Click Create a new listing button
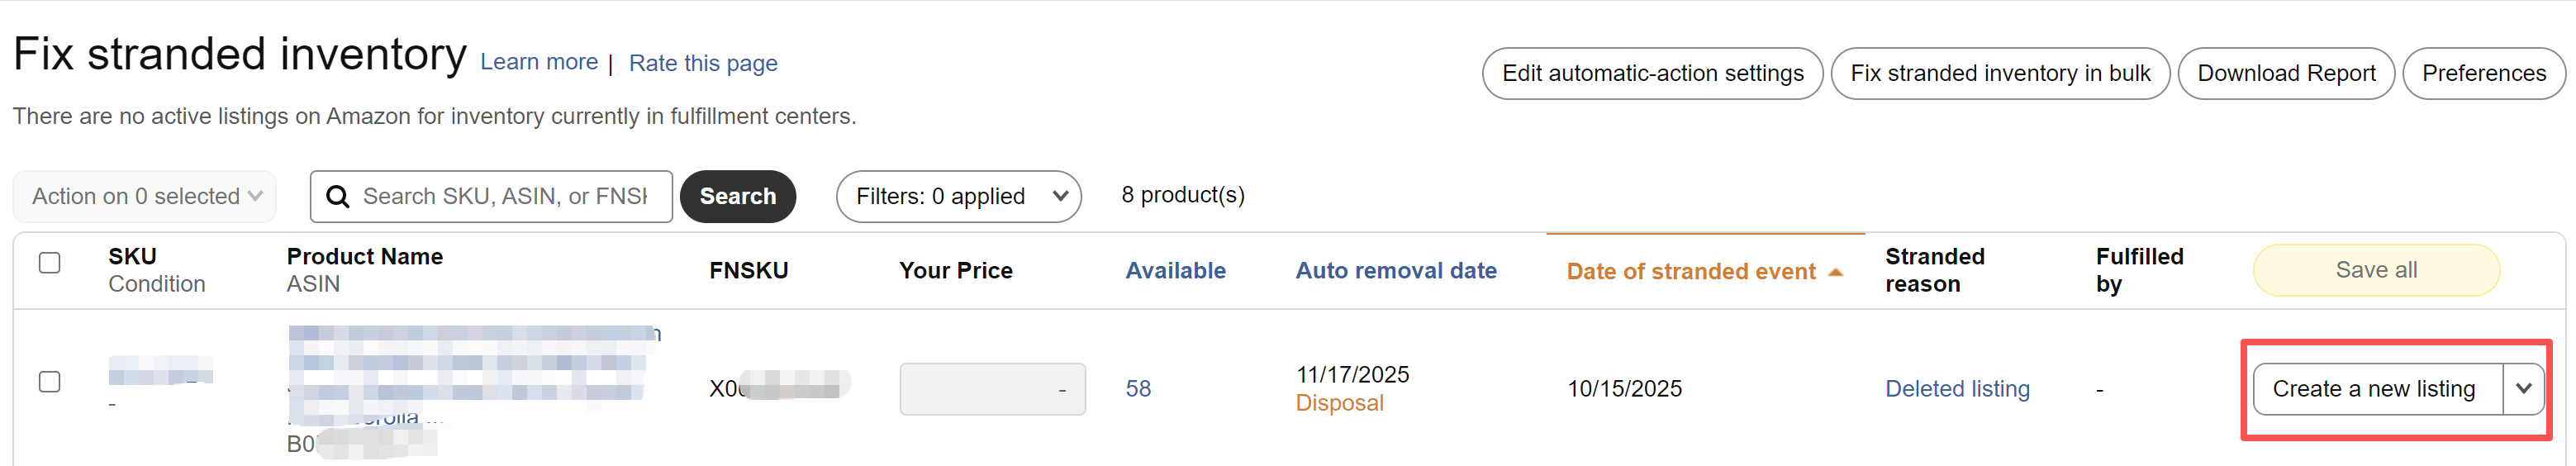 [x=2373, y=389]
